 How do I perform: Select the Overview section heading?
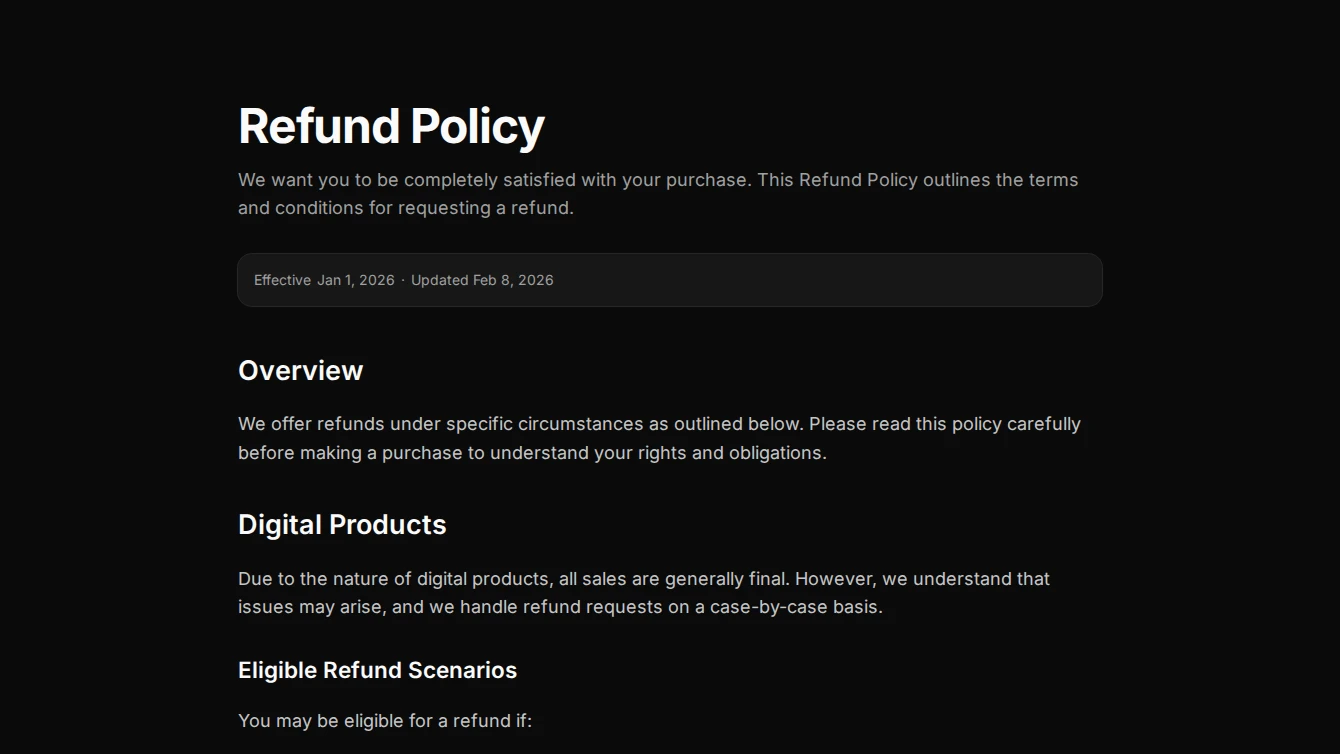(x=300, y=370)
